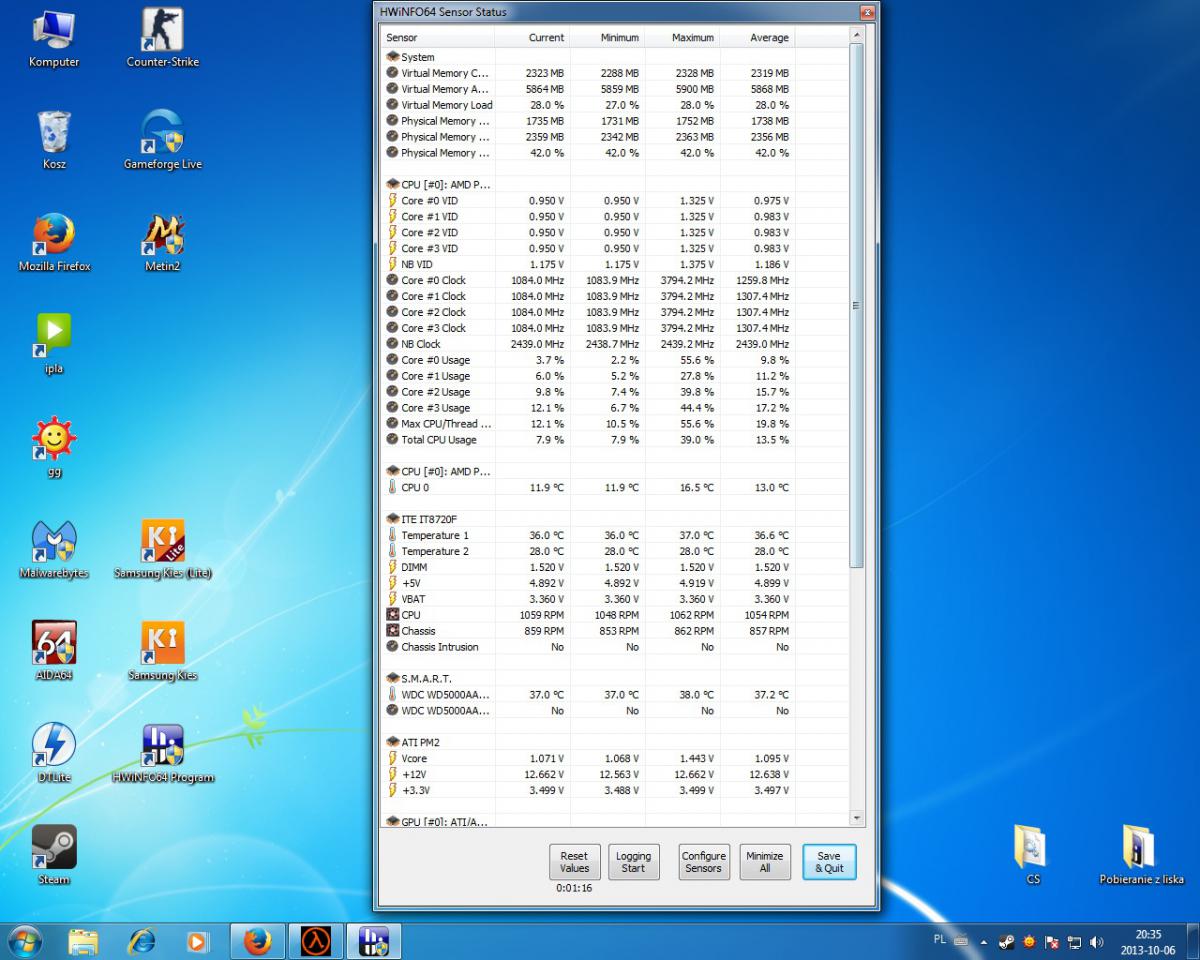The width and height of the screenshot is (1200, 960).
Task: Select the DTLite desktop shortcut
Action: pyautogui.click(x=54, y=753)
